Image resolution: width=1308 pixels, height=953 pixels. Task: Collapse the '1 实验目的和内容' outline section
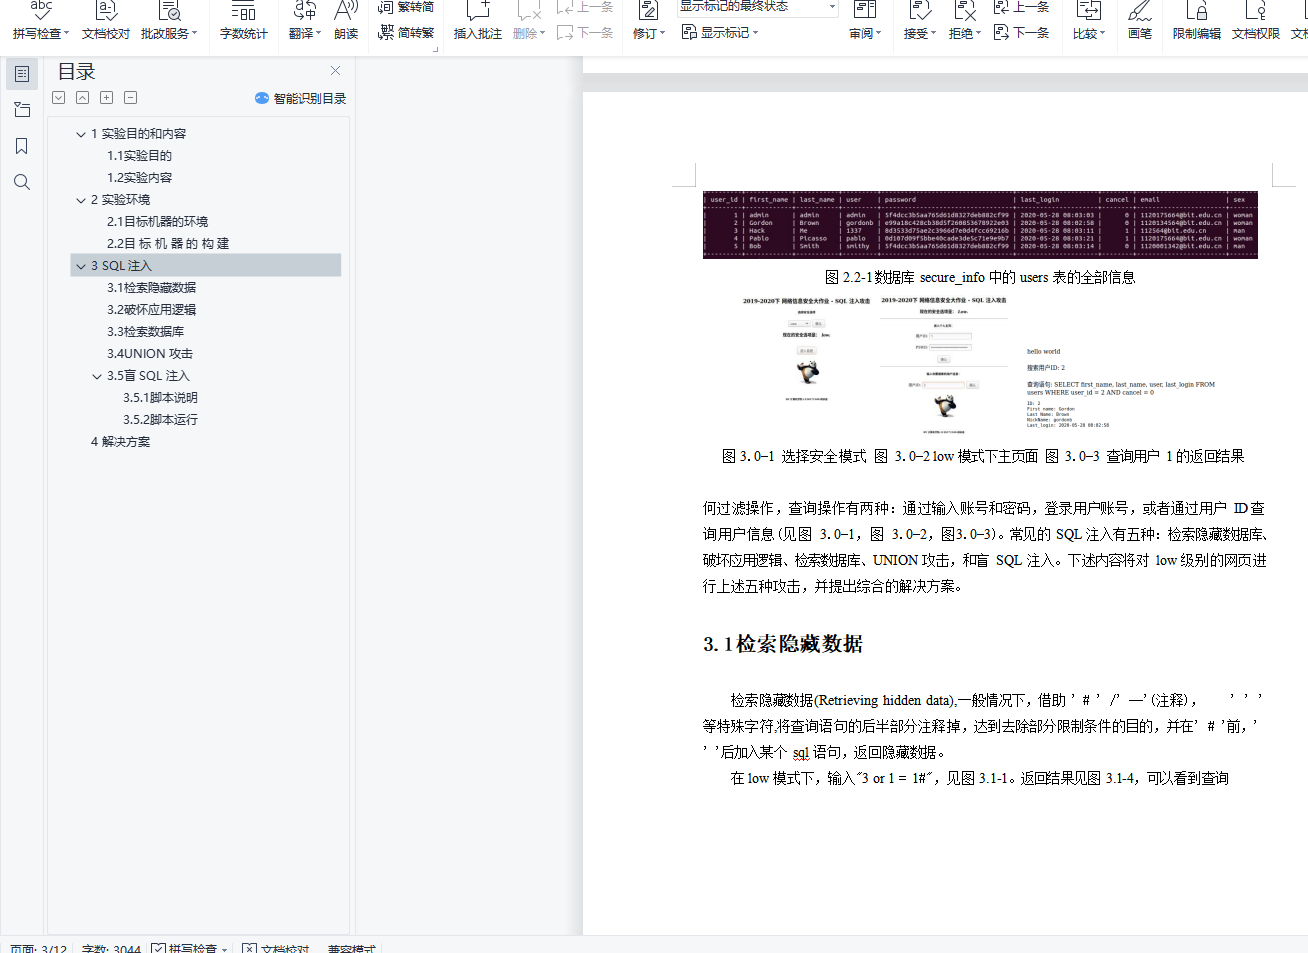(81, 134)
